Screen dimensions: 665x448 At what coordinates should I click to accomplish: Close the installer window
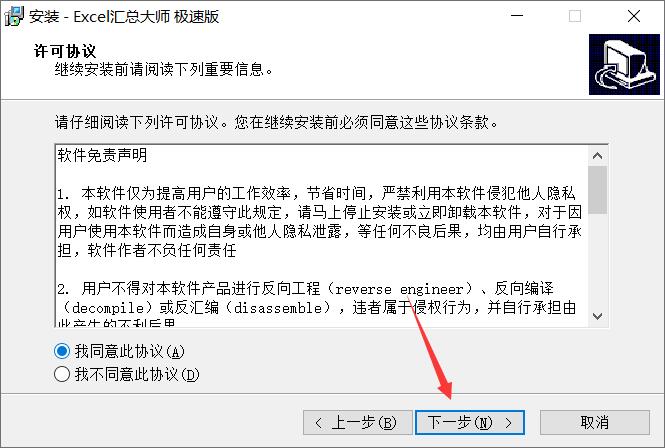tap(634, 16)
